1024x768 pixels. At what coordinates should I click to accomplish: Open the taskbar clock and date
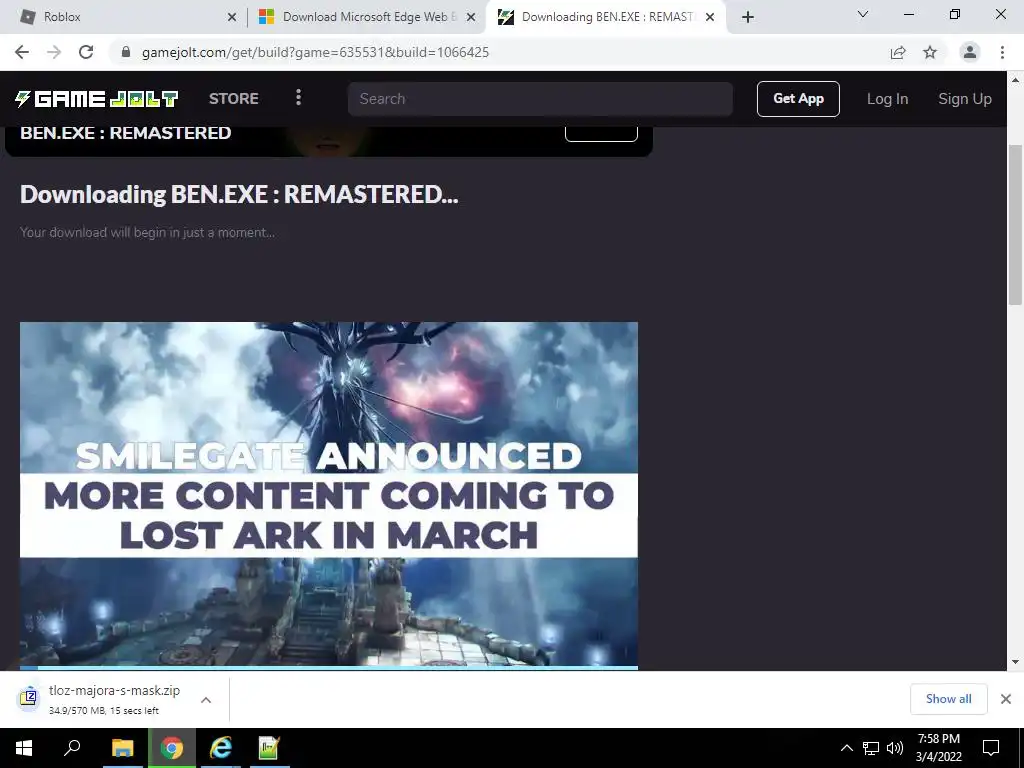[x=938, y=748]
